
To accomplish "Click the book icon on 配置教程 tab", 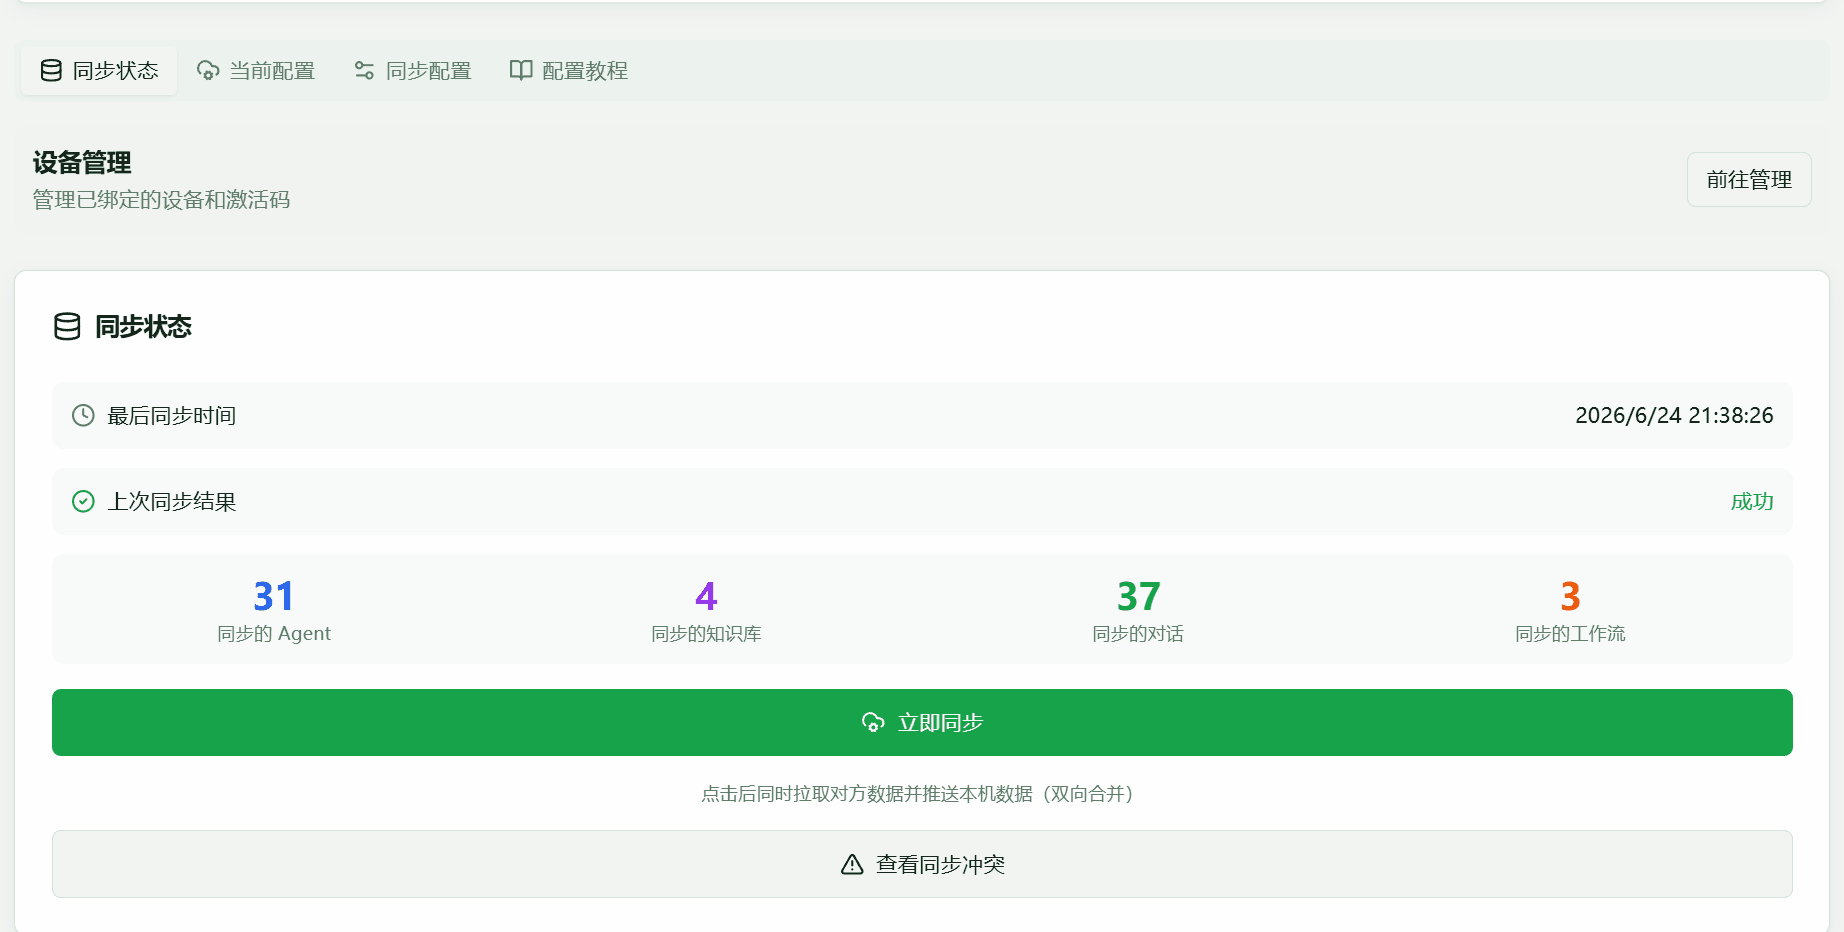I will tap(521, 71).
